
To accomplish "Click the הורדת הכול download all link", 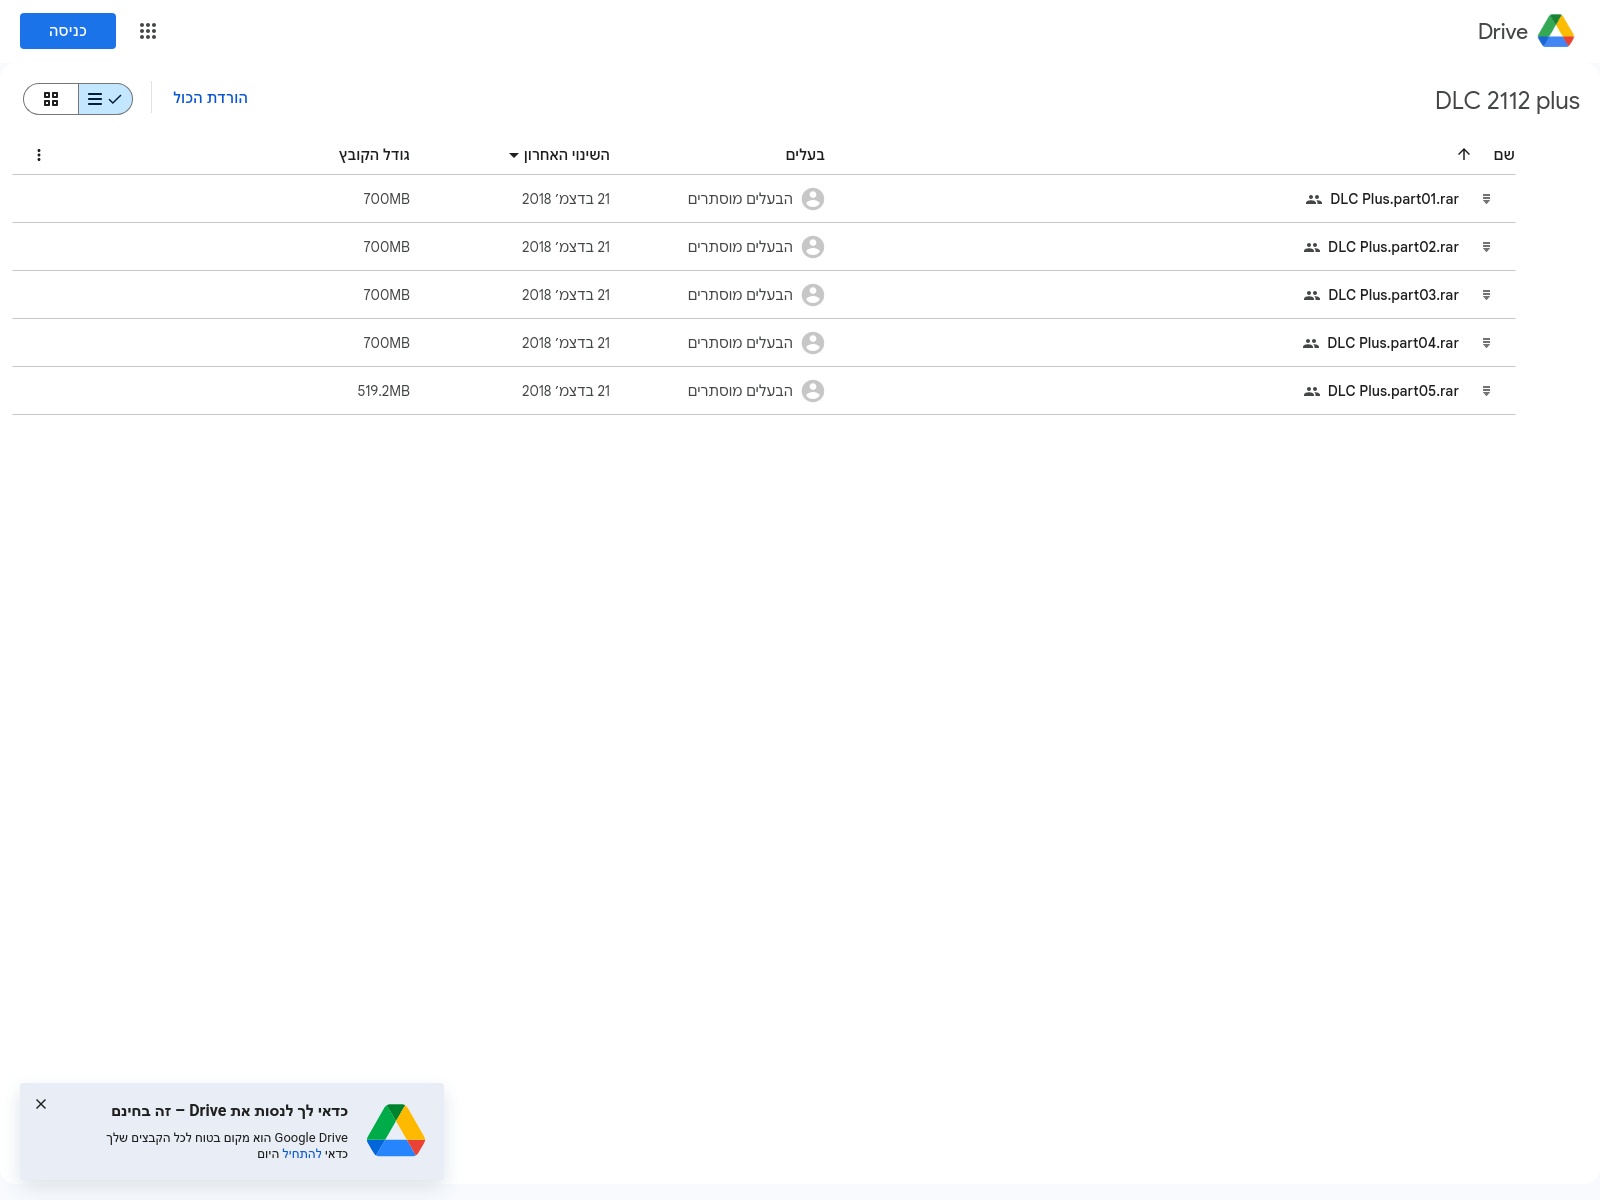I will (210, 98).
